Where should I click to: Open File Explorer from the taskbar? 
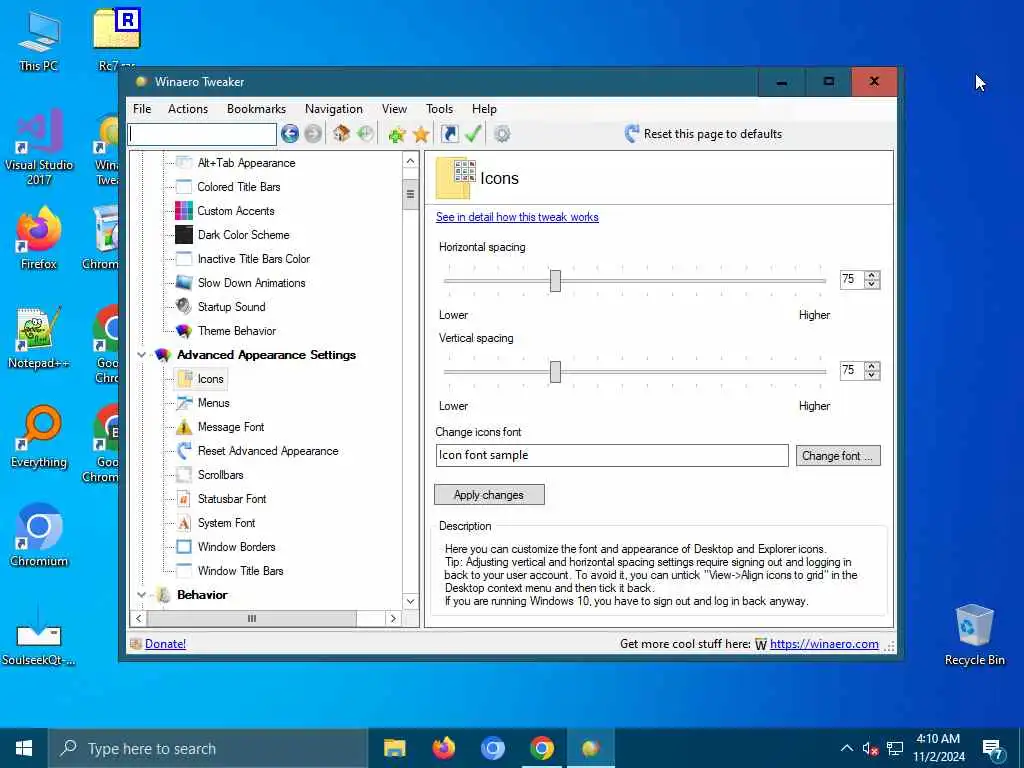394,748
